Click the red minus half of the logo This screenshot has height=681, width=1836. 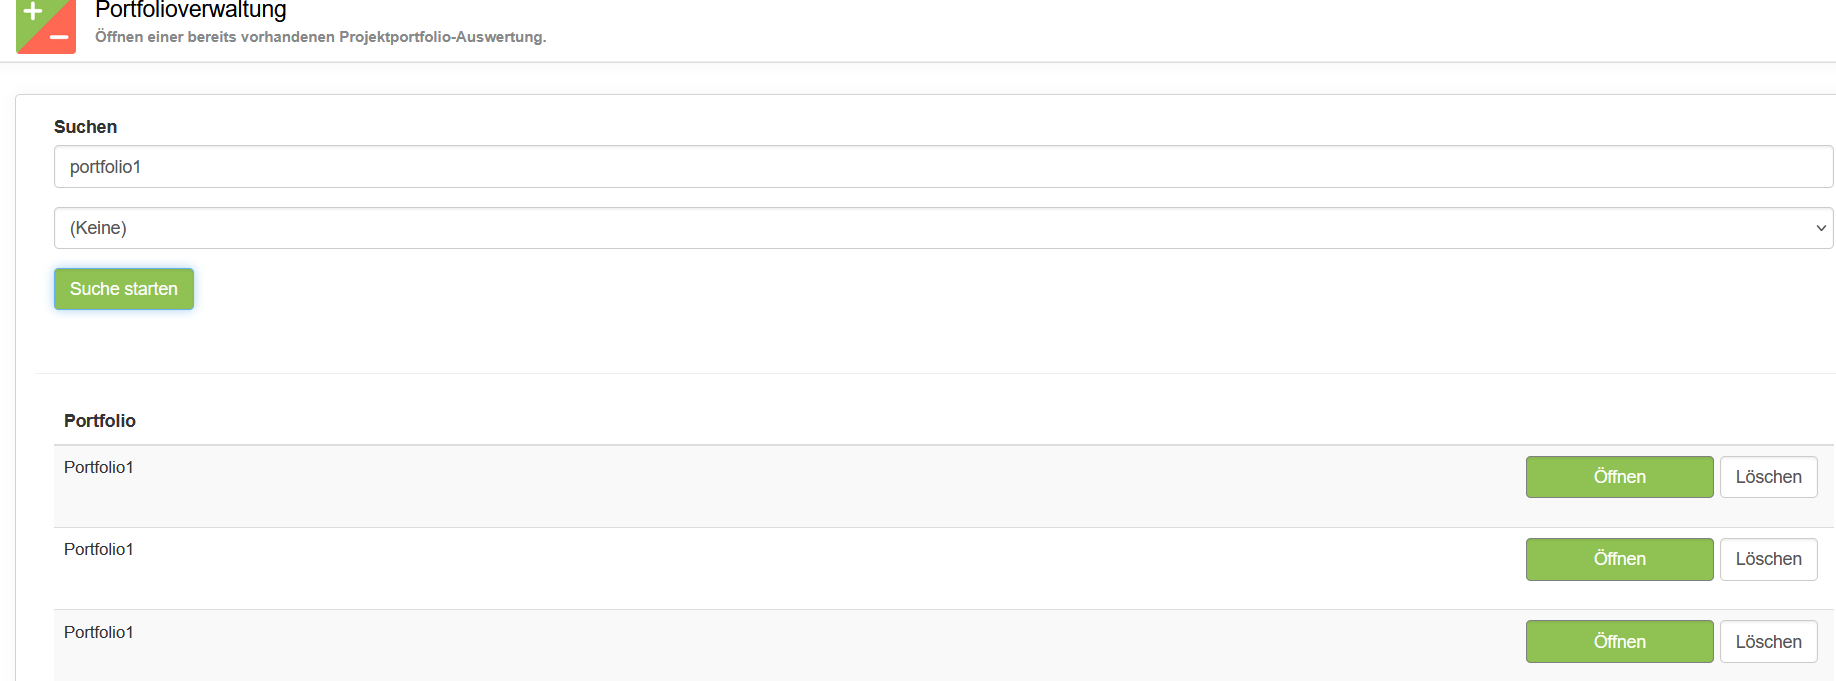(x=60, y=39)
